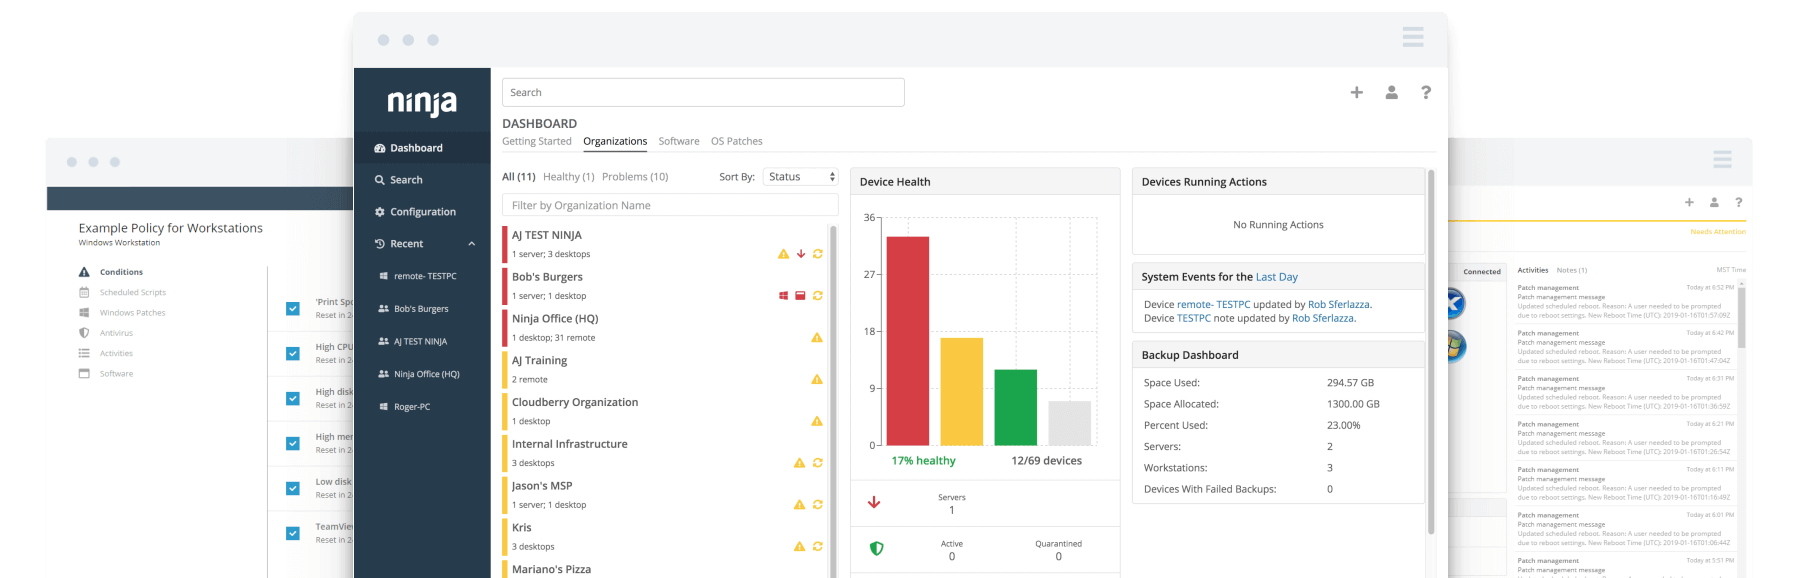
Task: Click the red bar in Device Health chart
Action: pyautogui.click(x=907, y=340)
